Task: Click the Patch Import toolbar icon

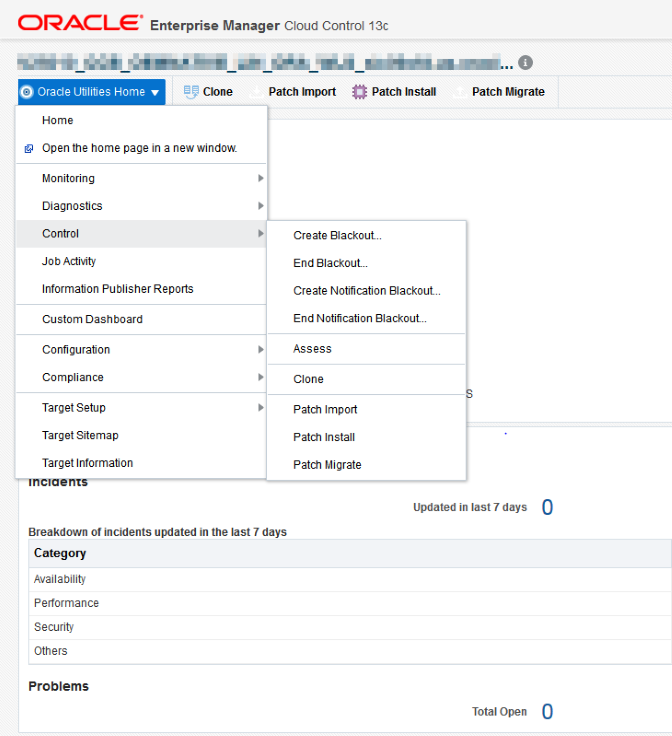Action: click(x=256, y=92)
